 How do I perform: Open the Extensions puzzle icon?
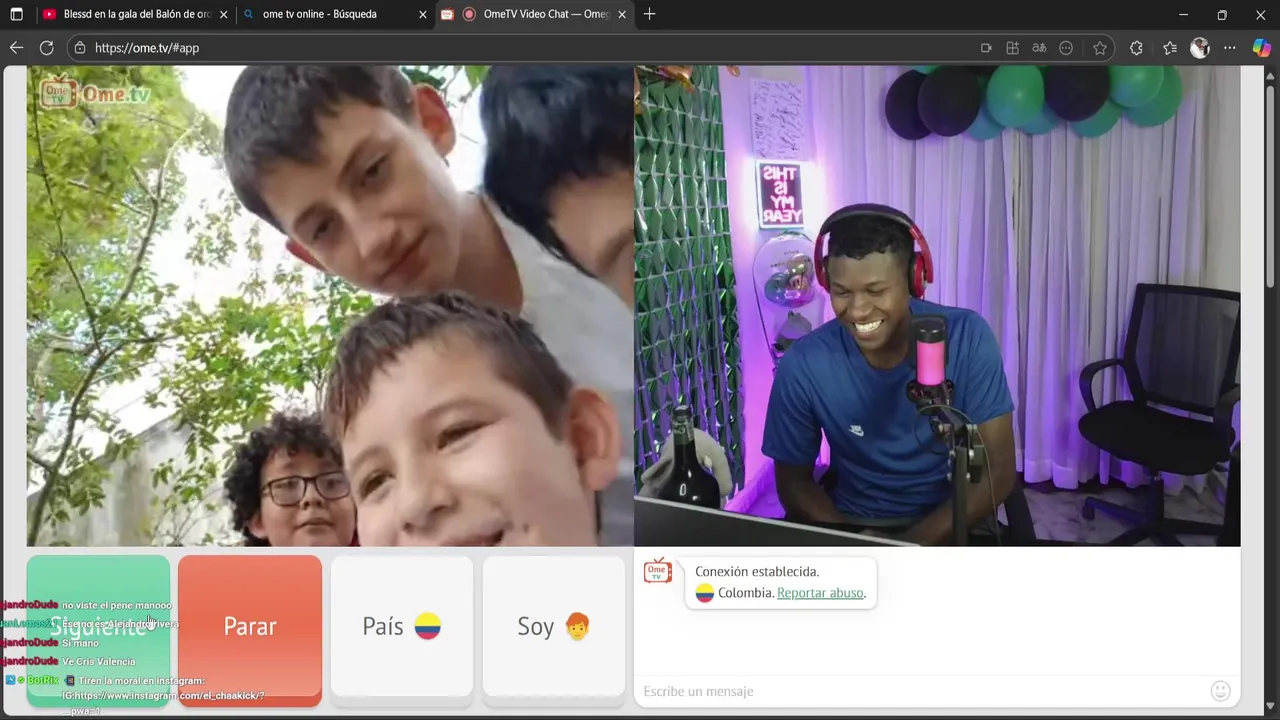tap(1136, 48)
